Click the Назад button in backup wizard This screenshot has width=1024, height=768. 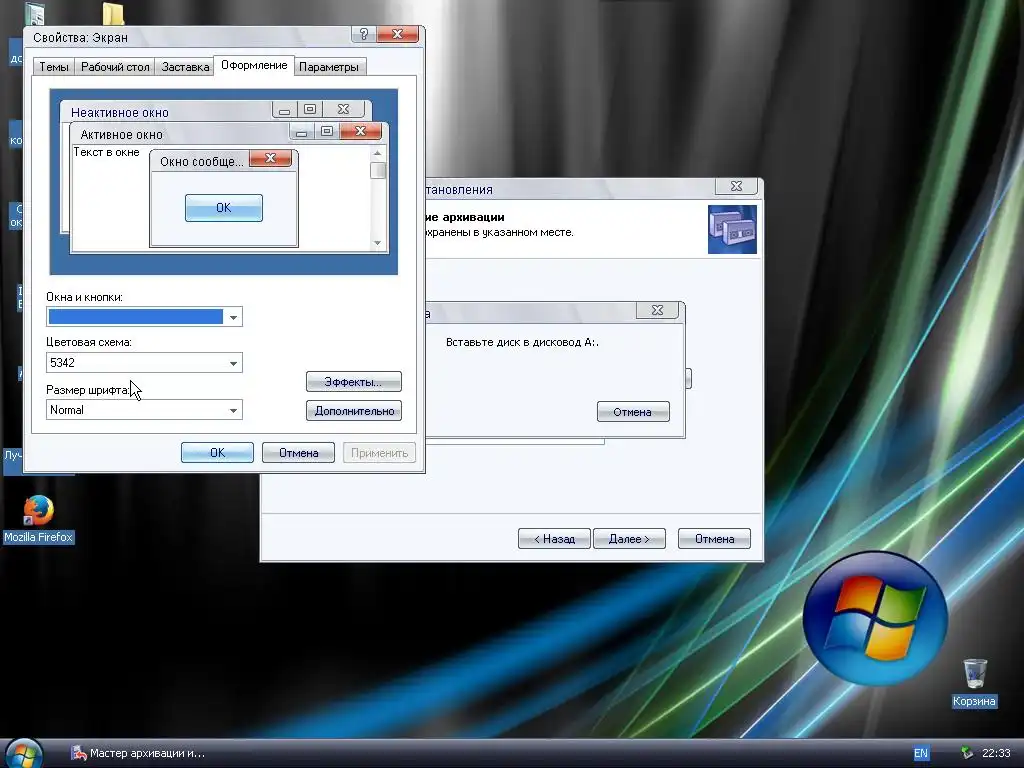coord(554,539)
